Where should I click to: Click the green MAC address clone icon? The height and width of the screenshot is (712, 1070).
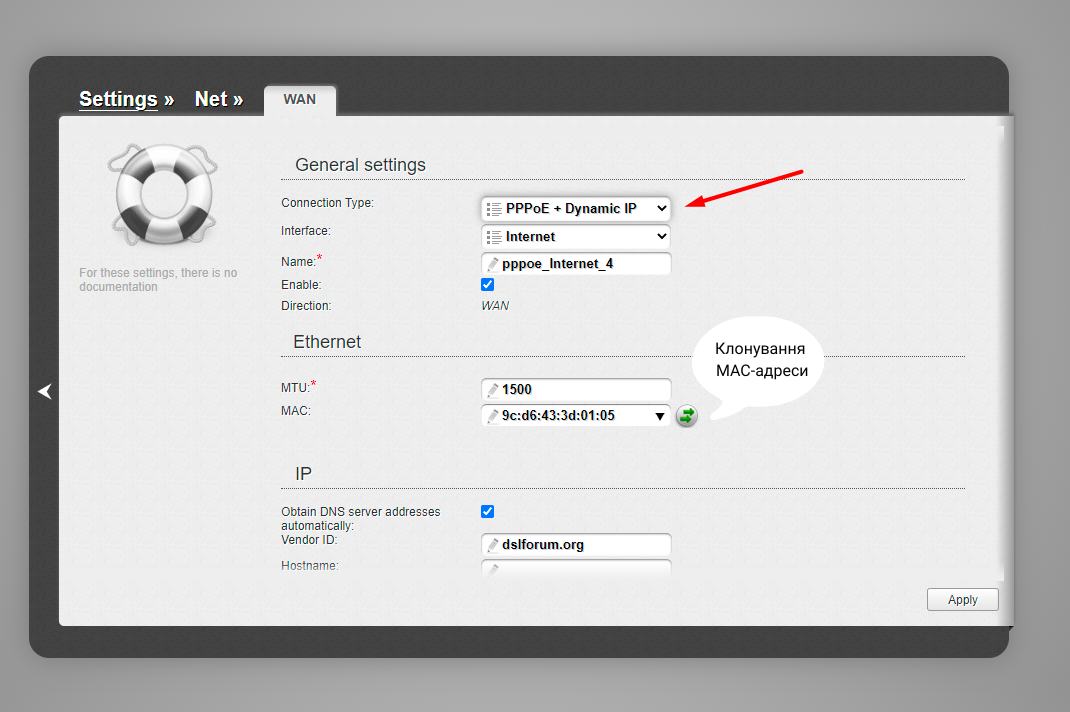point(686,416)
